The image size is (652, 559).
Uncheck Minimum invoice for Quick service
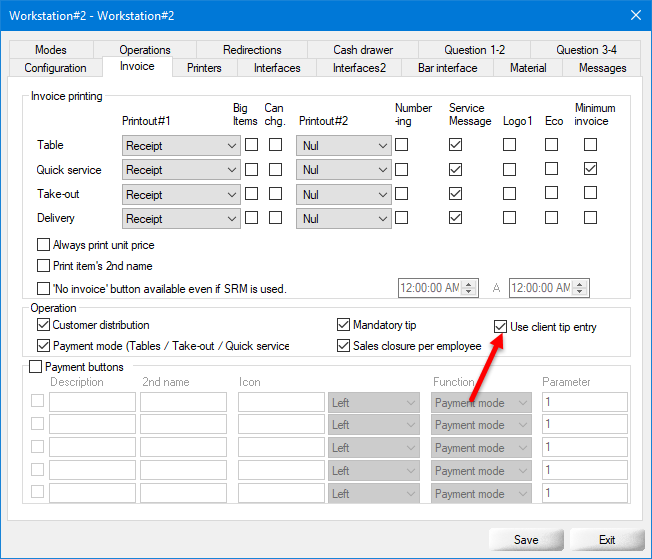590,169
